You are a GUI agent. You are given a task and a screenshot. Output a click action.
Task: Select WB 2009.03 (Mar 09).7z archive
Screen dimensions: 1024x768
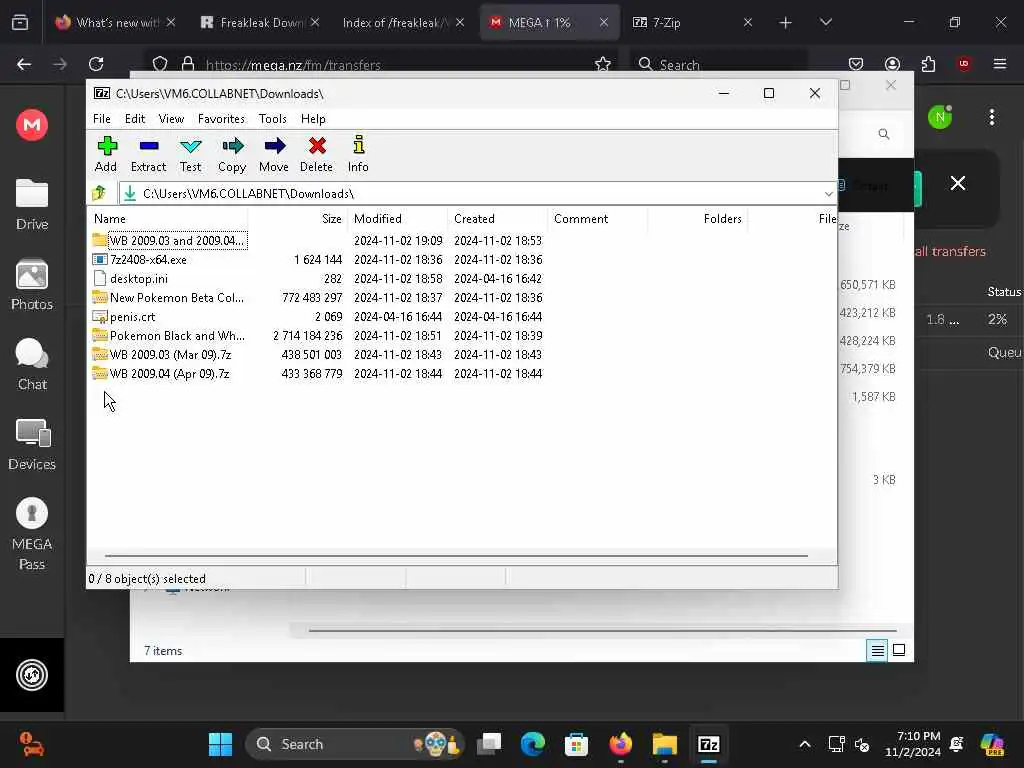pyautogui.click(x=170, y=355)
